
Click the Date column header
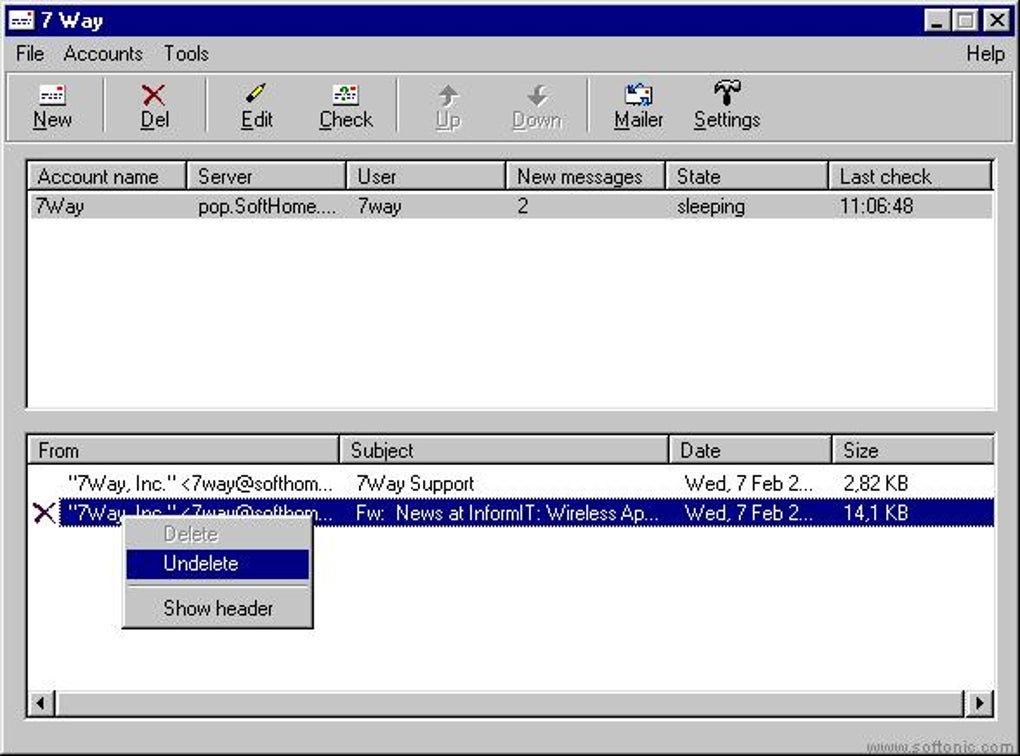[x=750, y=450]
